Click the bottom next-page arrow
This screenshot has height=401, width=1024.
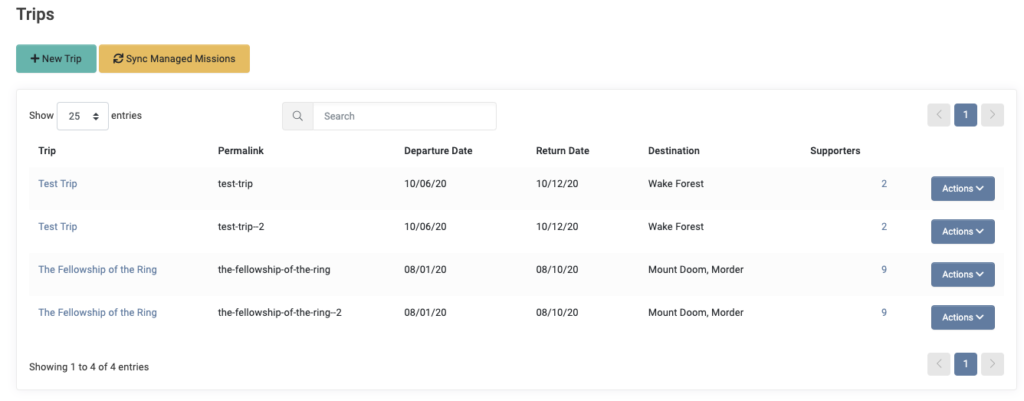992,364
